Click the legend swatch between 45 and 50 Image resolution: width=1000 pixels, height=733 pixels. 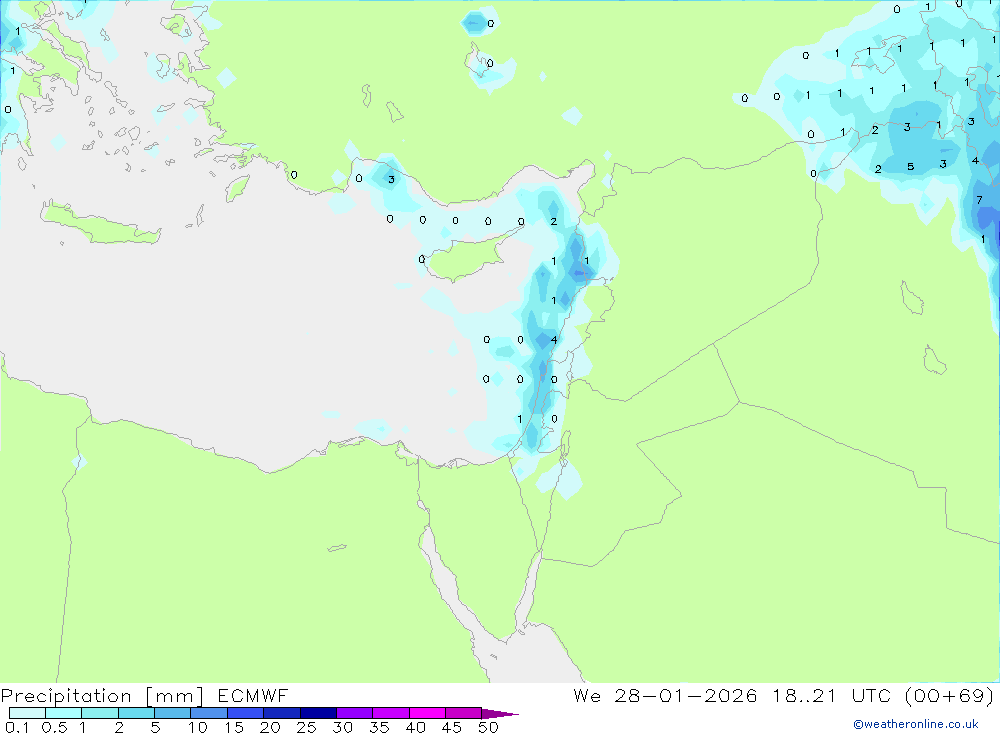(463, 713)
